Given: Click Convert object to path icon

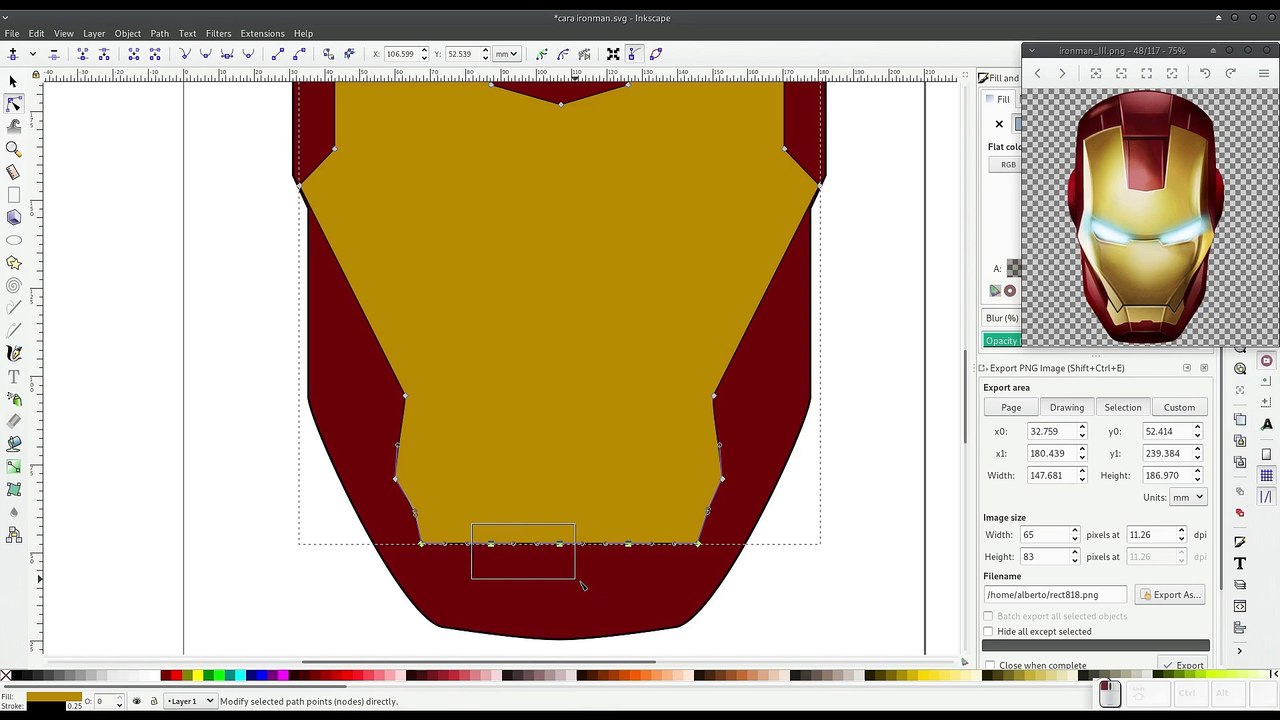Looking at the screenshot, I should [328, 54].
